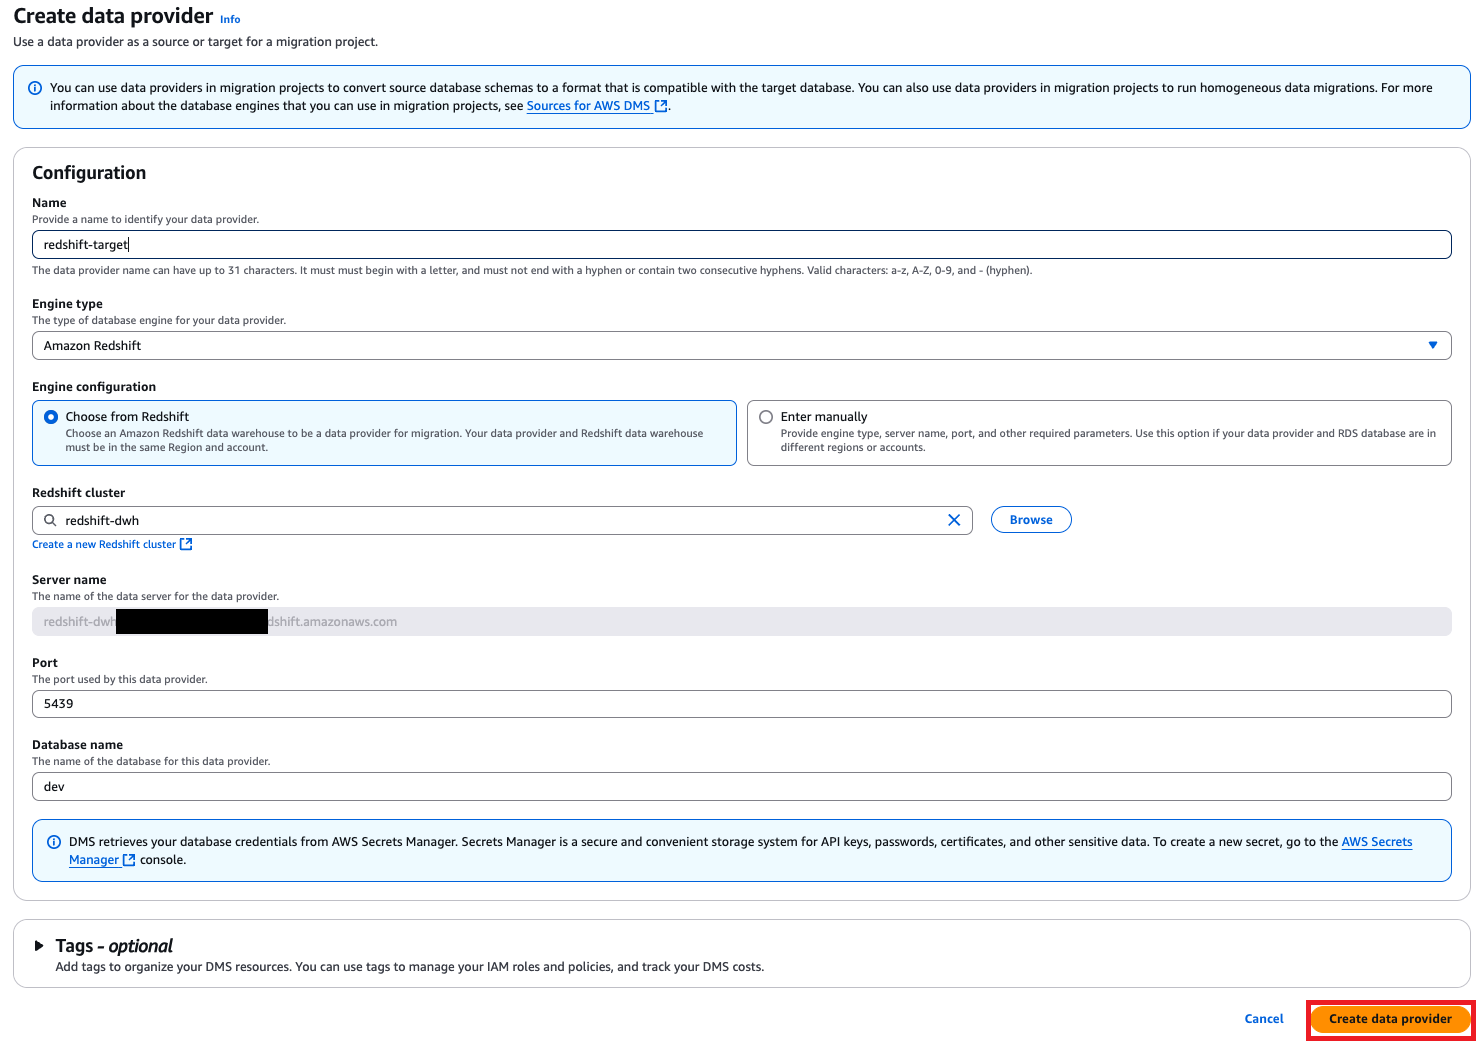The width and height of the screenshot is (1481, 1048).
Task: Open the Info link beside page title
Action: [x=230, y=19]
